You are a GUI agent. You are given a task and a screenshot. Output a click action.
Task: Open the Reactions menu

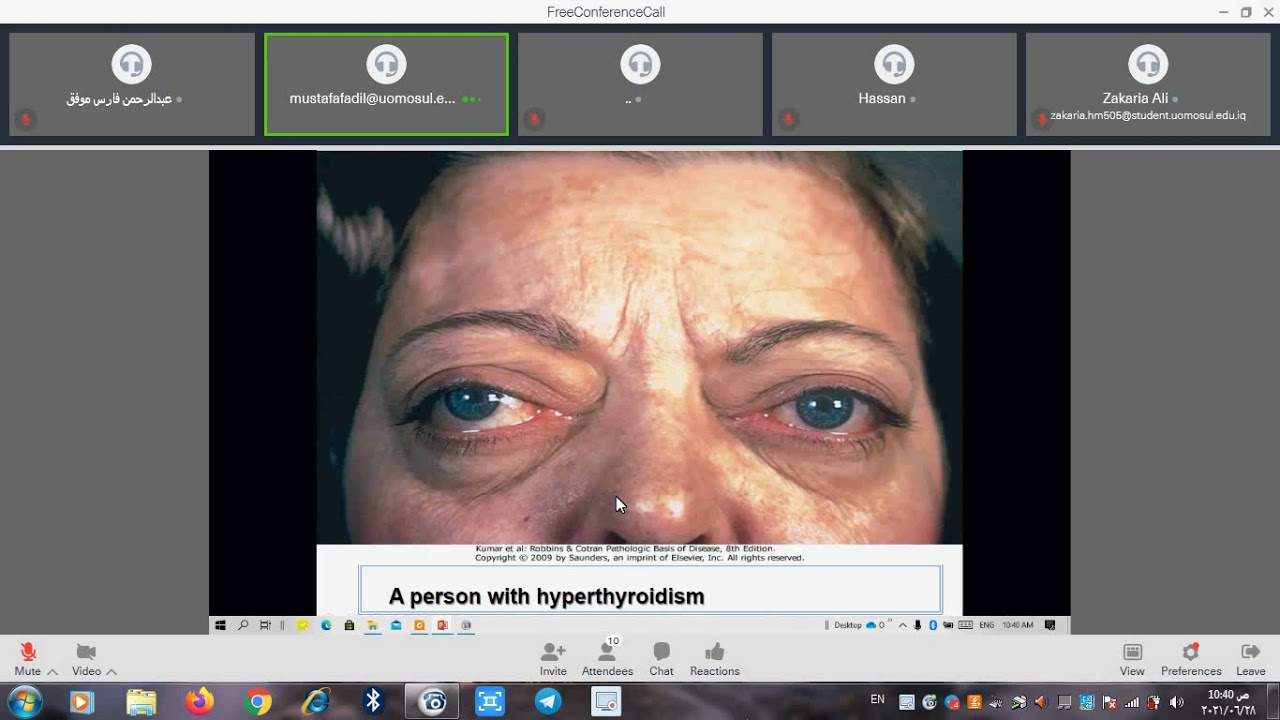coord(714,659)
